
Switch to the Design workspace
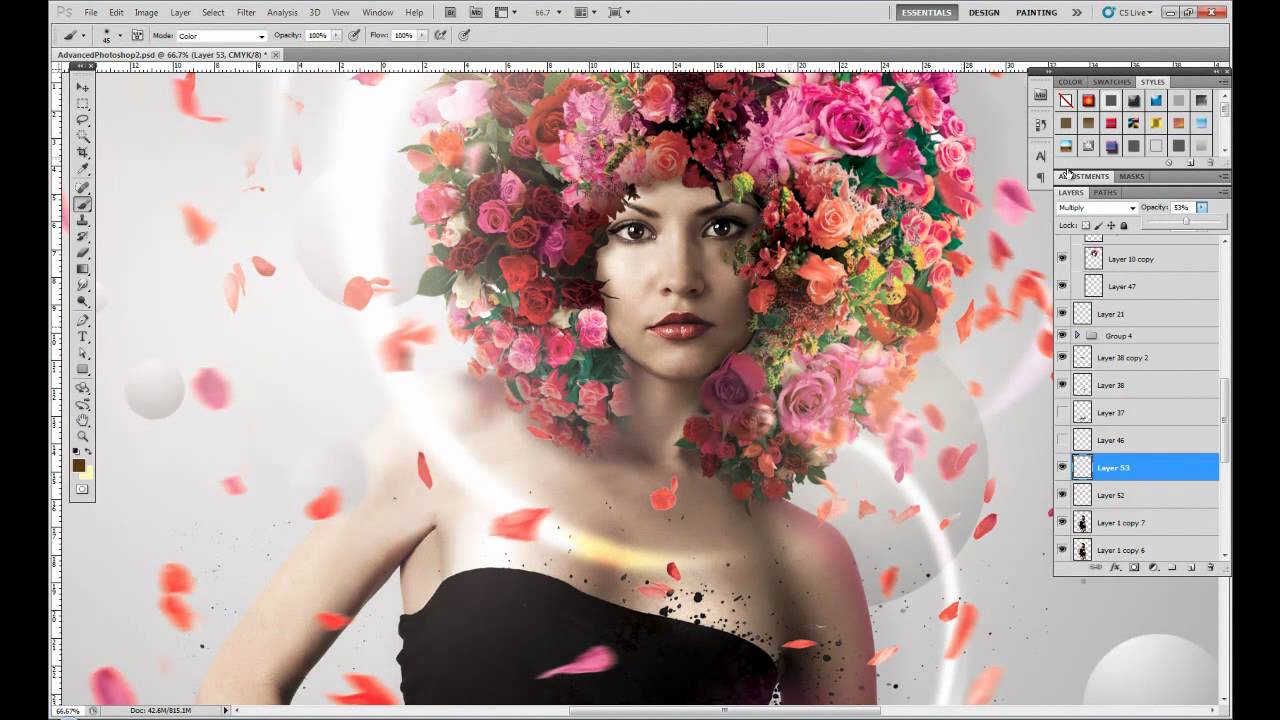click(984, 12)
